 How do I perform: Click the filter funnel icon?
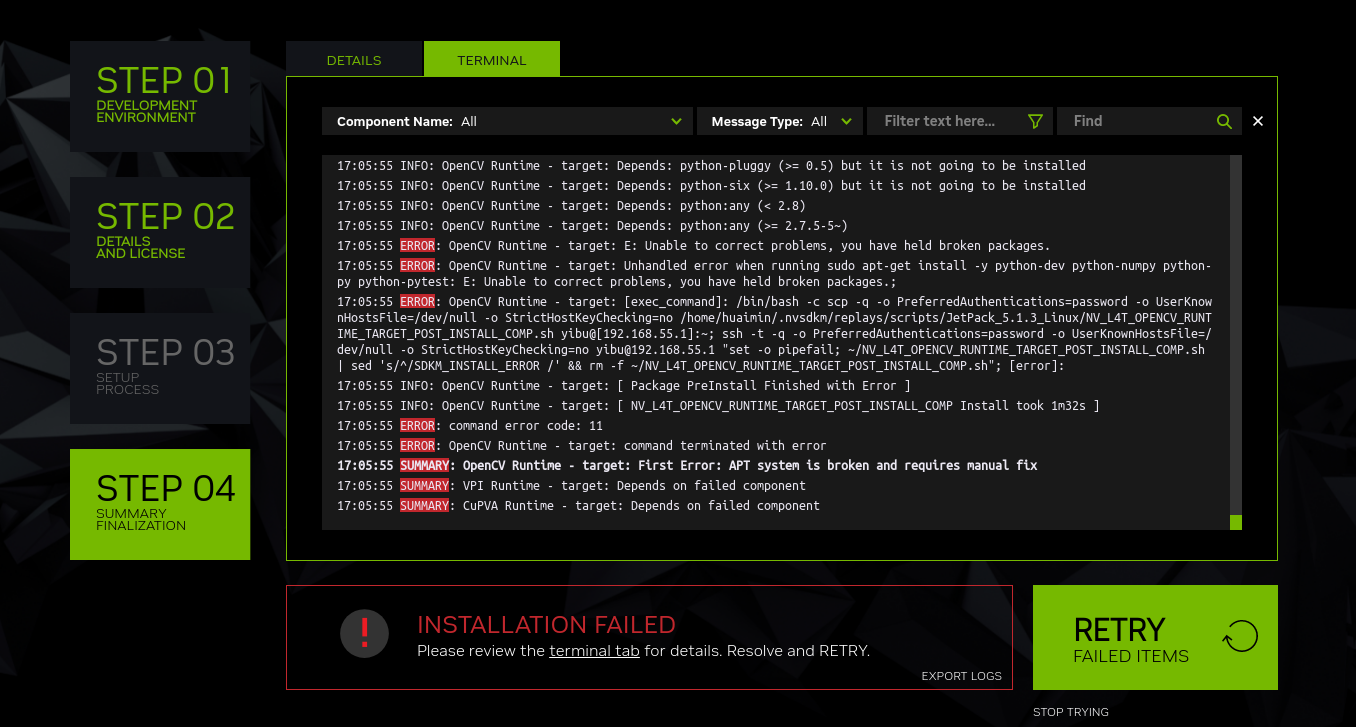pos(1035,121)
